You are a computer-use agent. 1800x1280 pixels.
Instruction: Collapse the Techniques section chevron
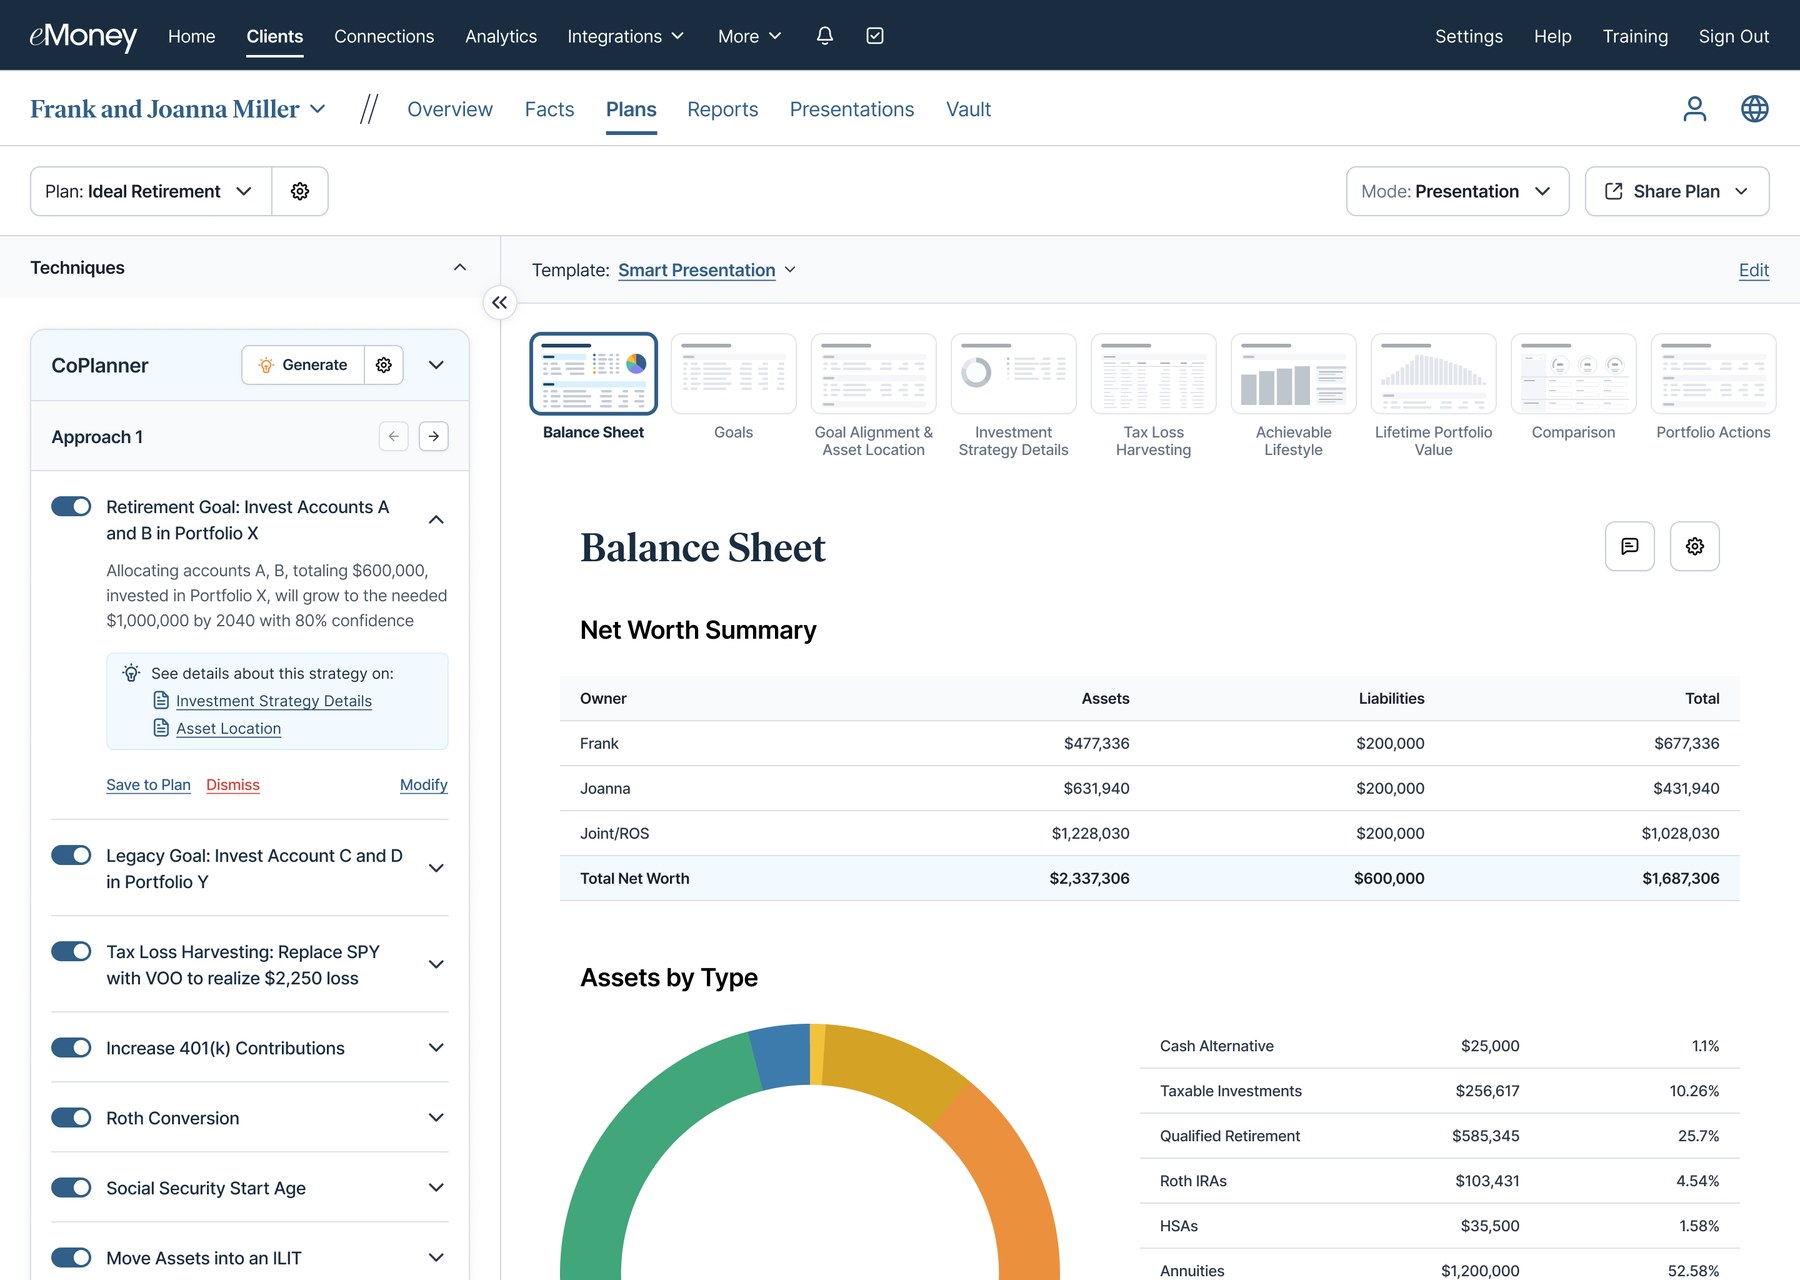(x=460, y=267)
